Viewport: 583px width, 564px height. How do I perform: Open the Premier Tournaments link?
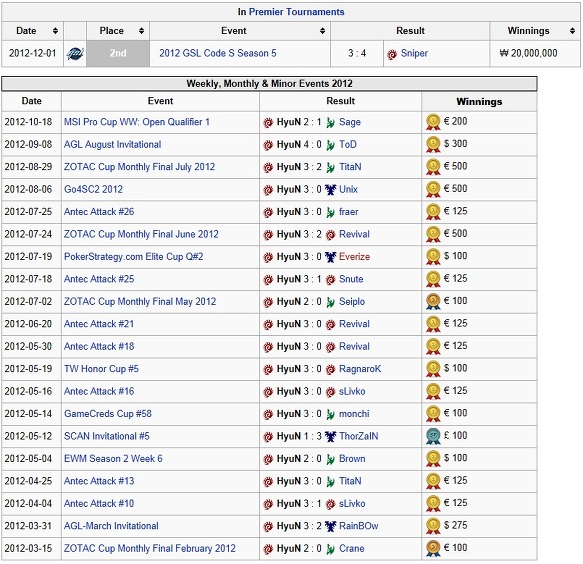coord(296,12)
